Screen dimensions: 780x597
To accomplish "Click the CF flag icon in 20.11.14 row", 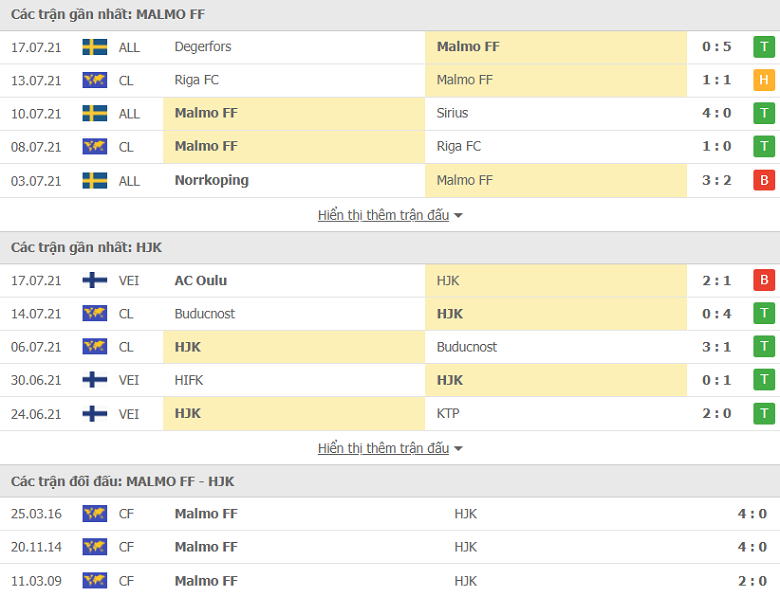I will [x=95, y=547].
